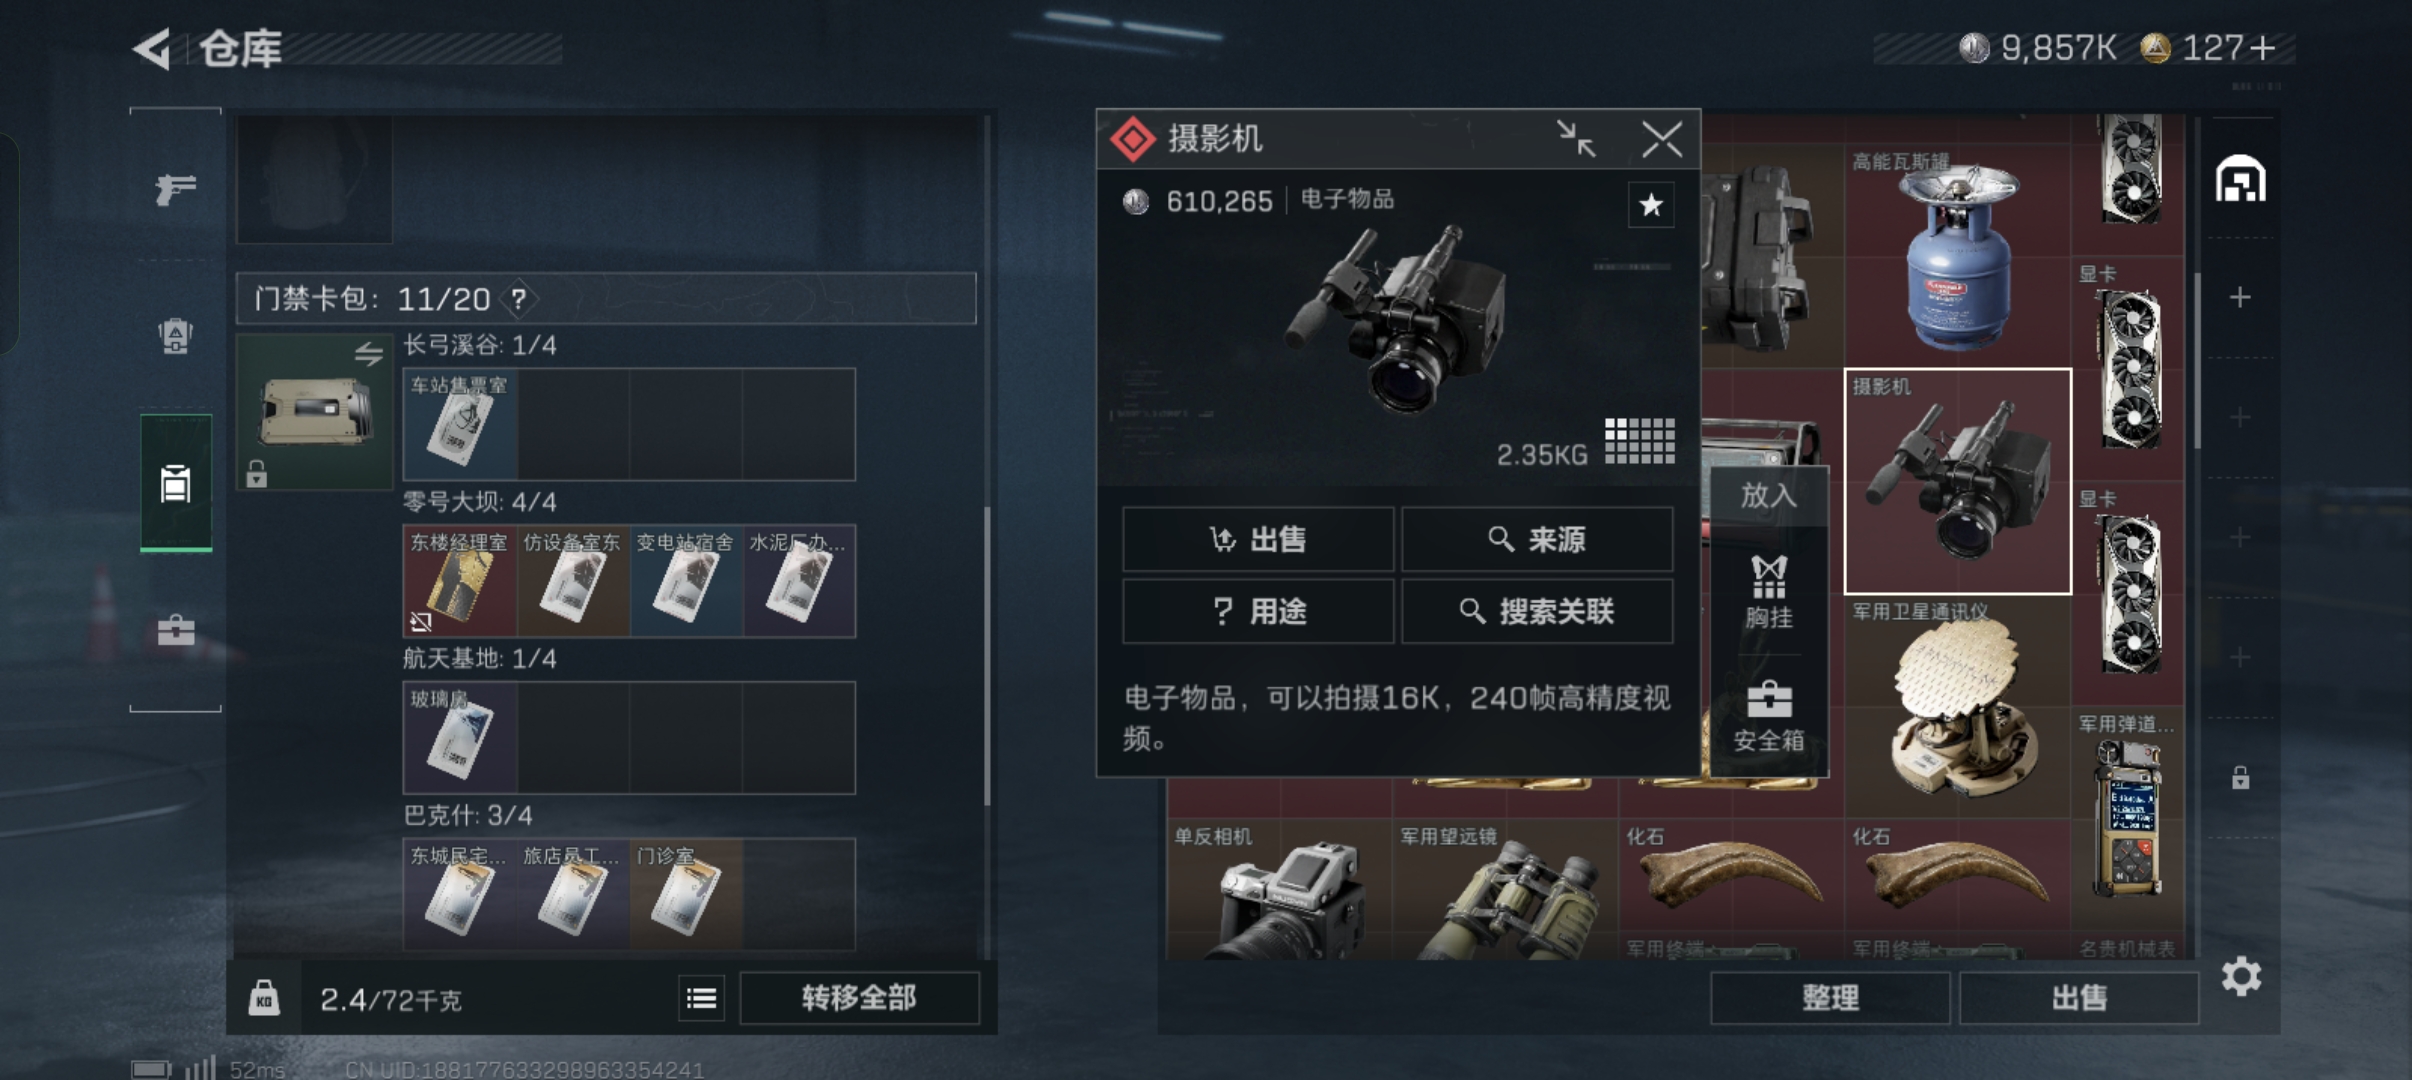Swap the keycard case with arrows icon
The height and width of the screenshot is (1080, 2412).
point(368,354)
